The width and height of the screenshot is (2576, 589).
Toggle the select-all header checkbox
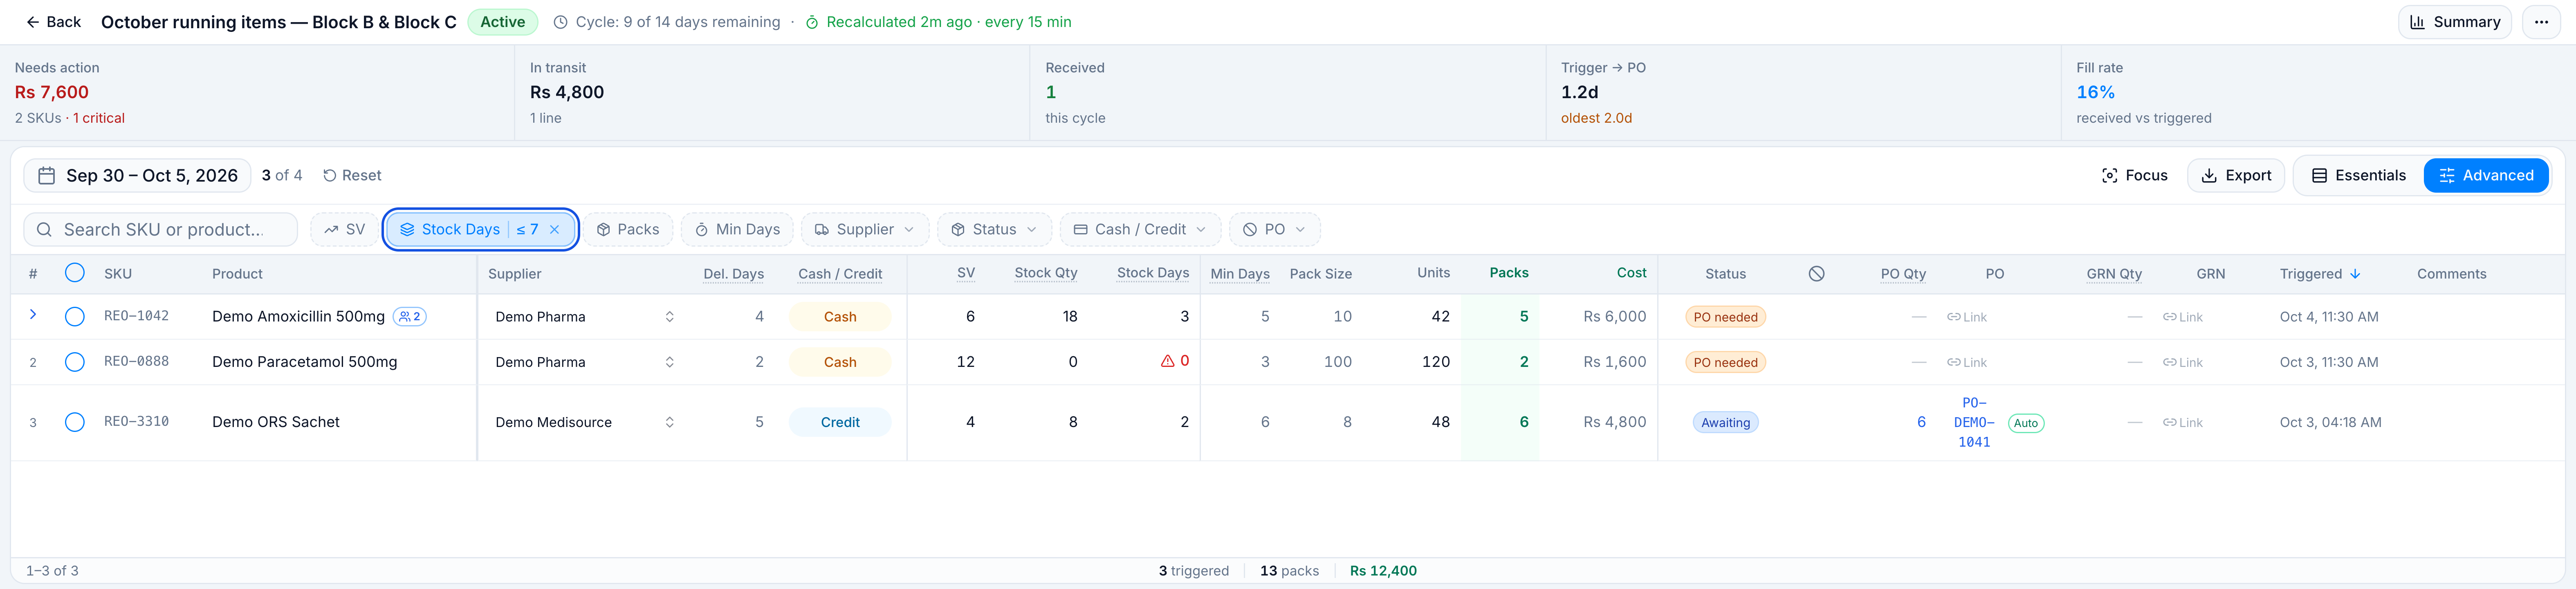tap(75, 273)
